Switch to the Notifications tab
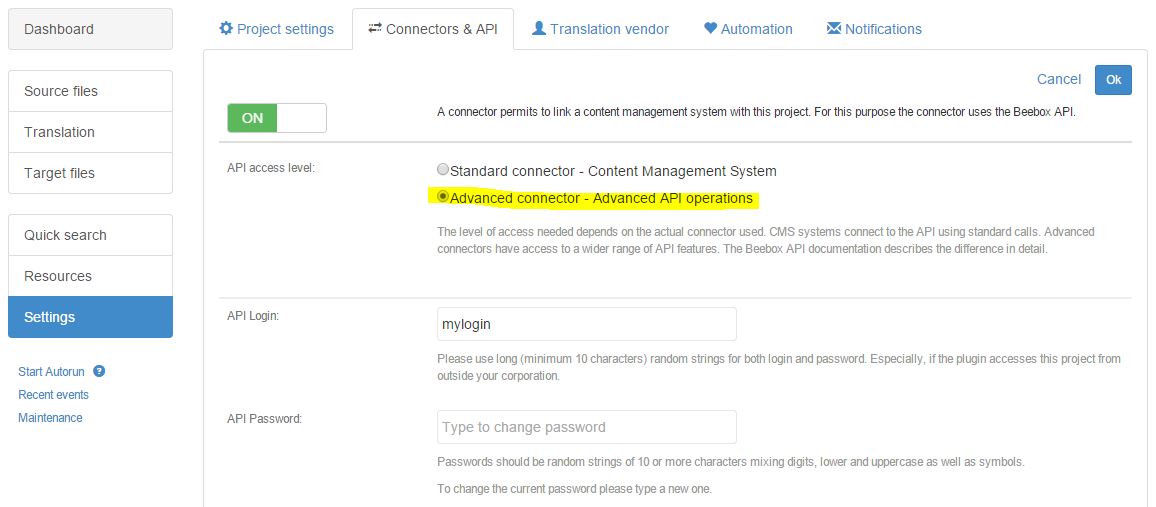 pos(874,29)
